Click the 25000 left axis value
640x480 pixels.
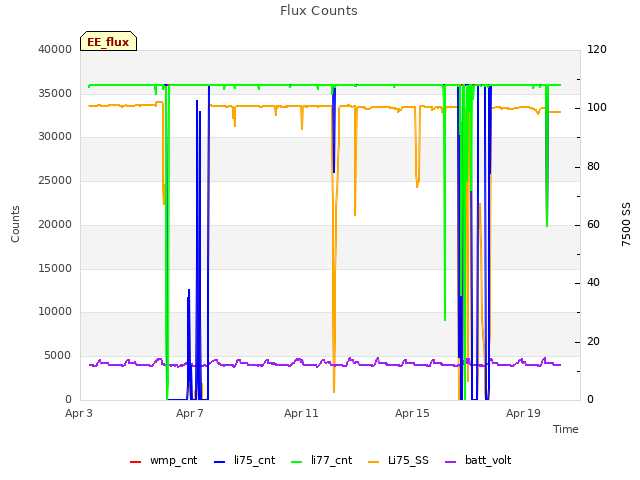(x=55, y=180)
